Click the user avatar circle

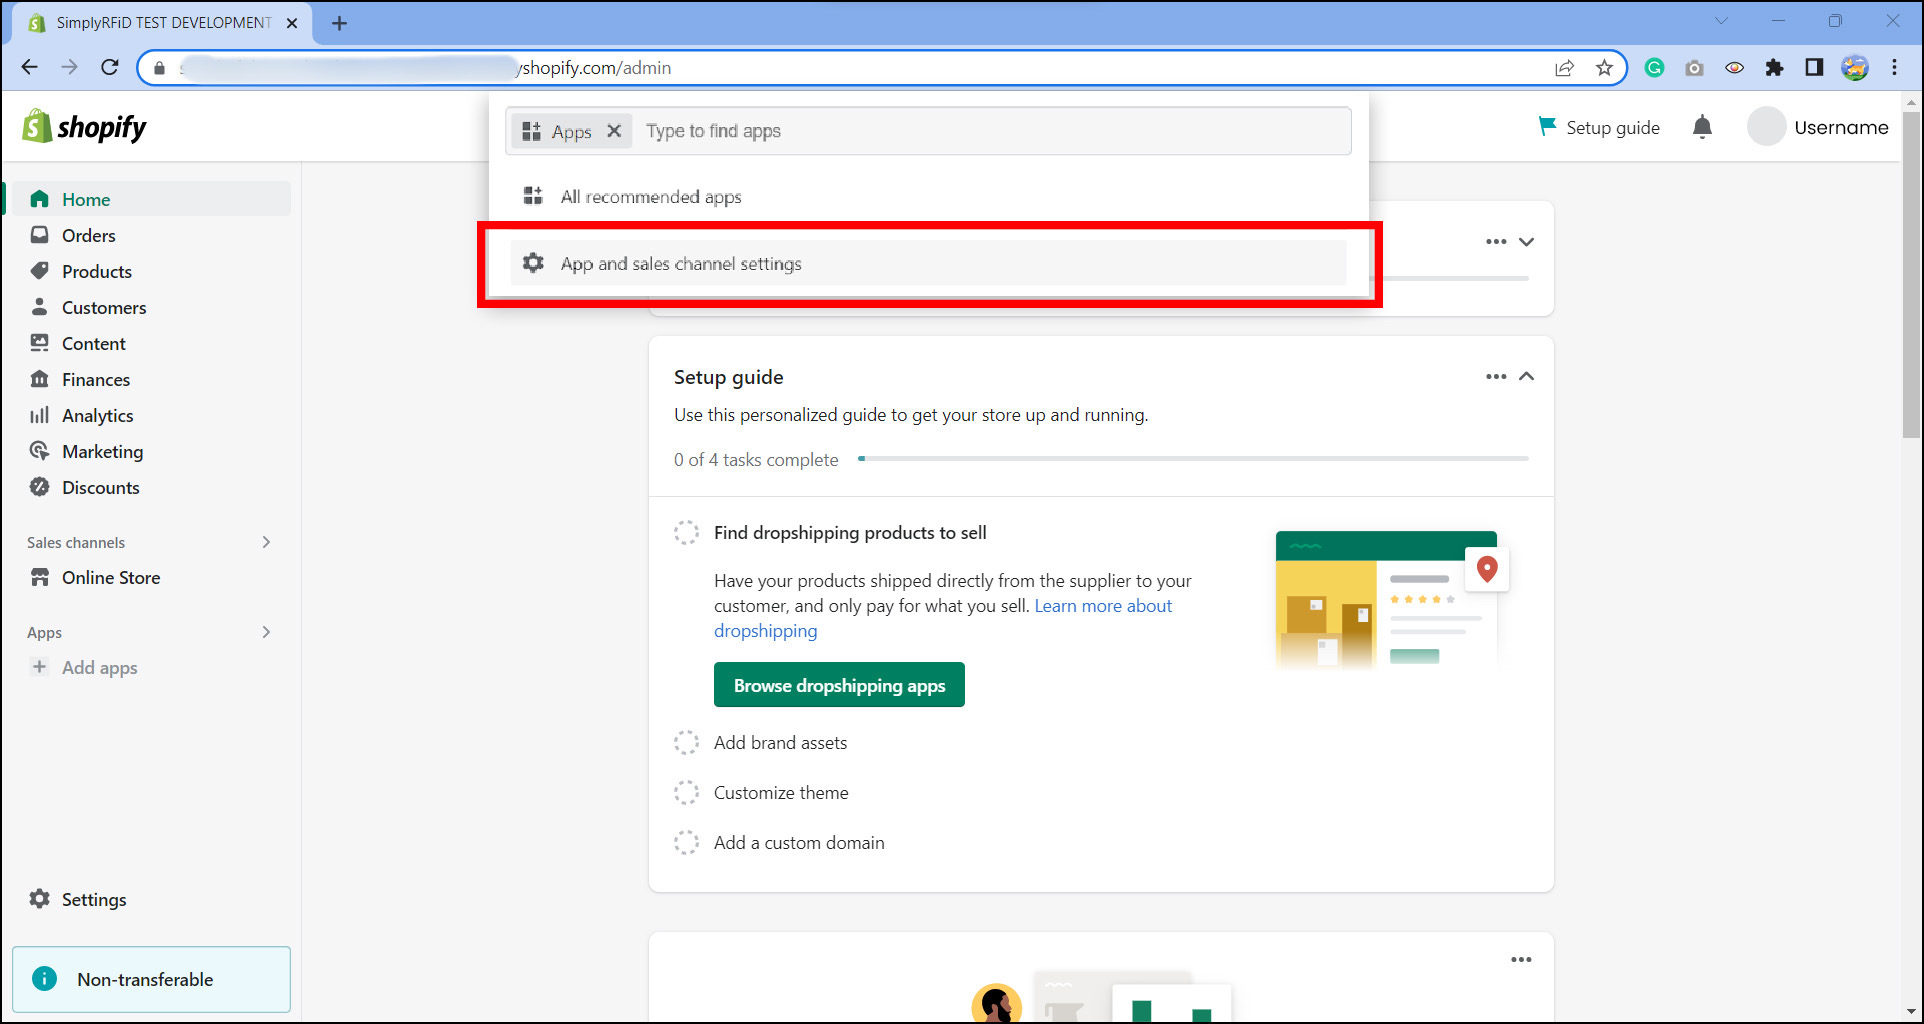click(x=1766, y=127)
